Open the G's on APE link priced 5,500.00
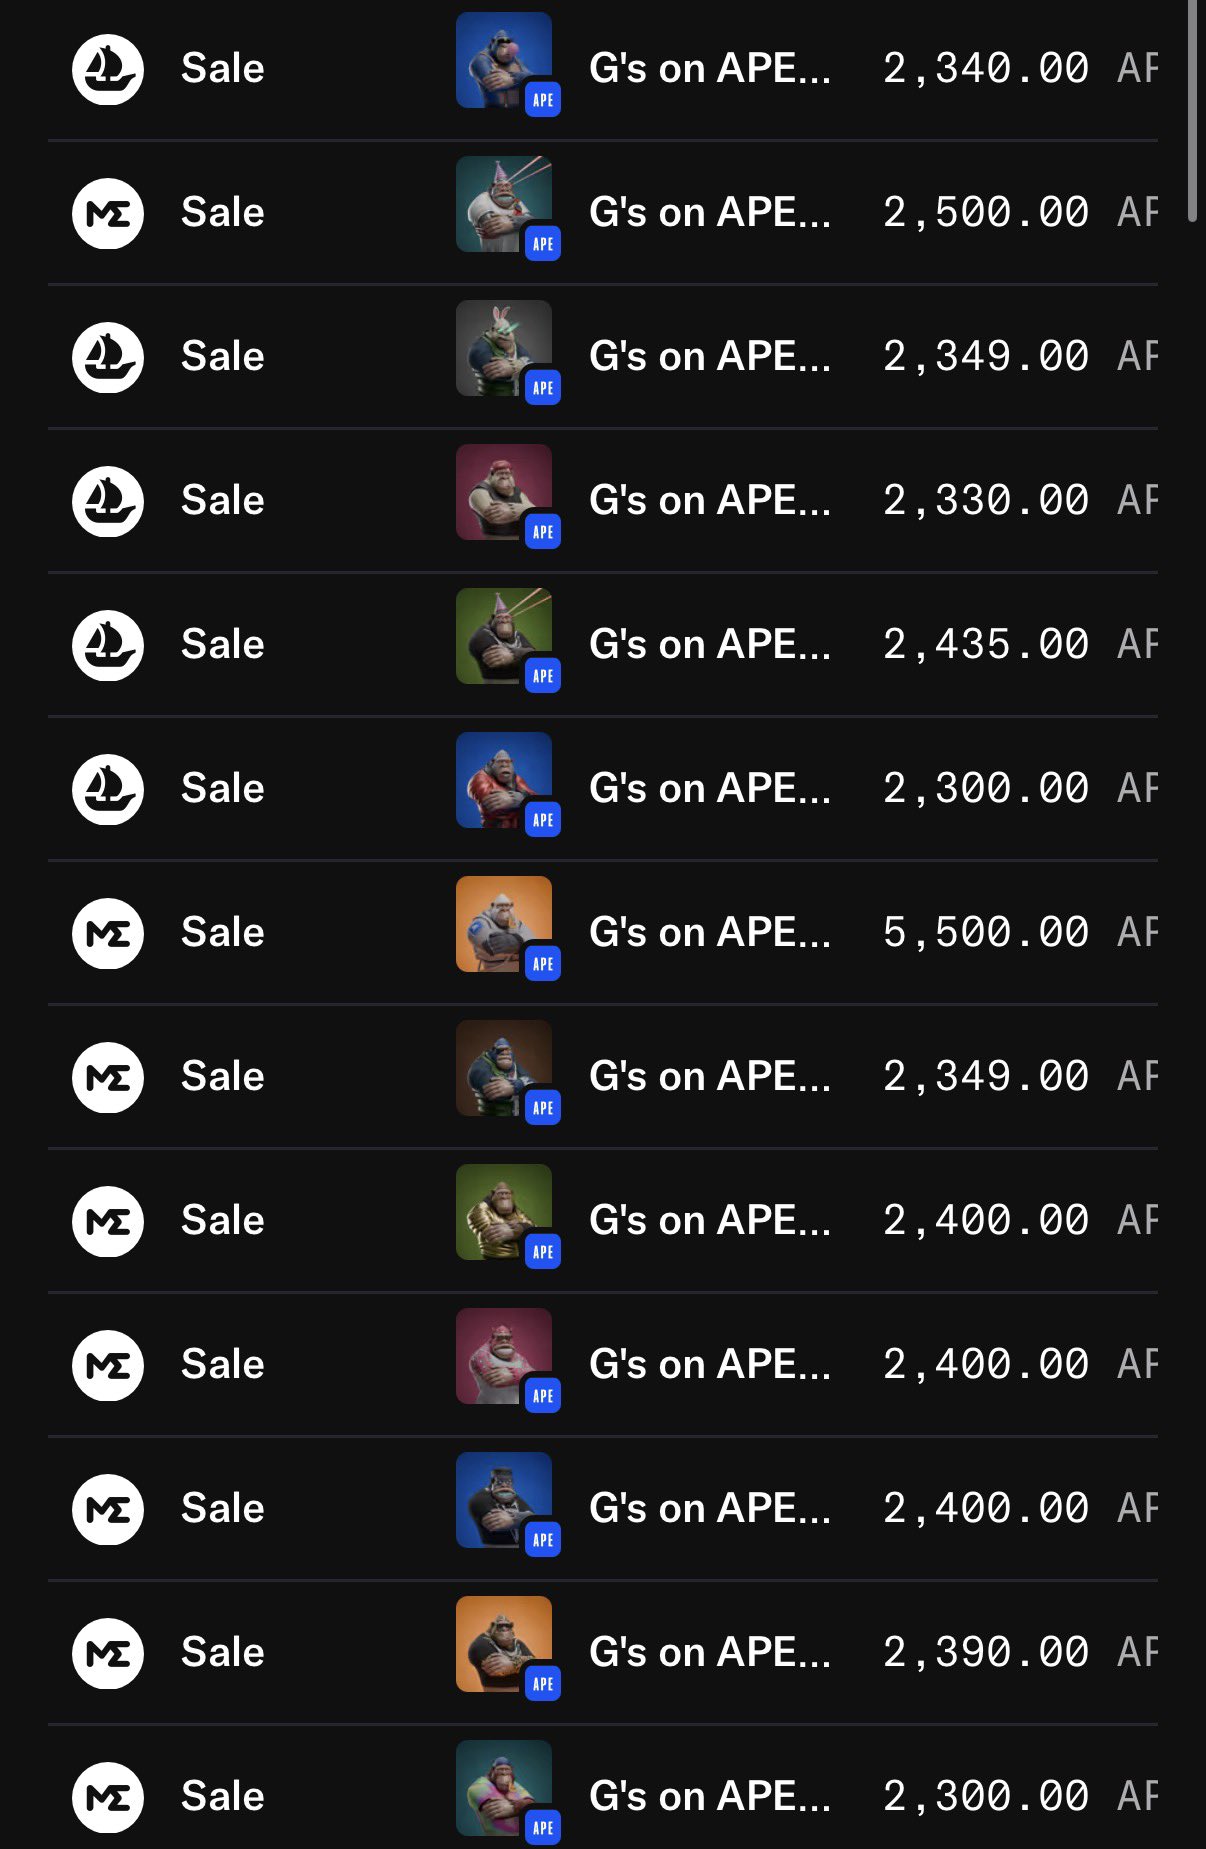1206x1849 pixels. pos(709,933)
